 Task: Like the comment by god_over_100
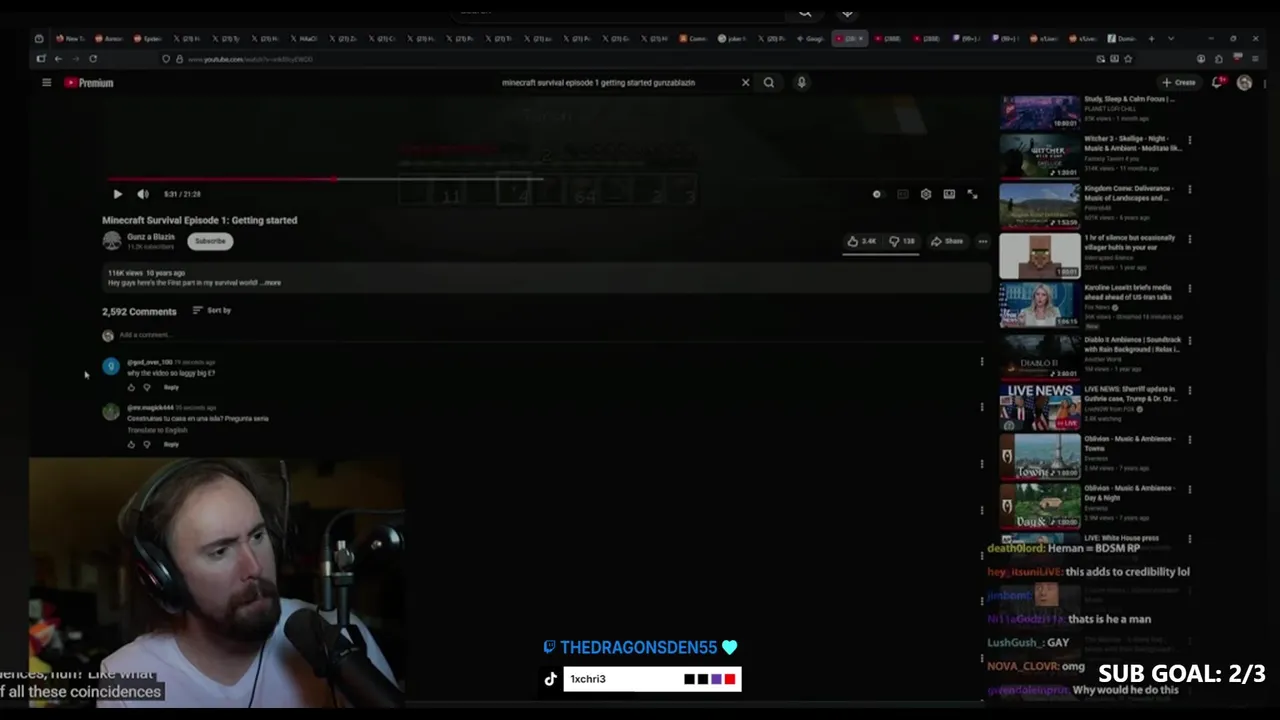coord(131,387)
